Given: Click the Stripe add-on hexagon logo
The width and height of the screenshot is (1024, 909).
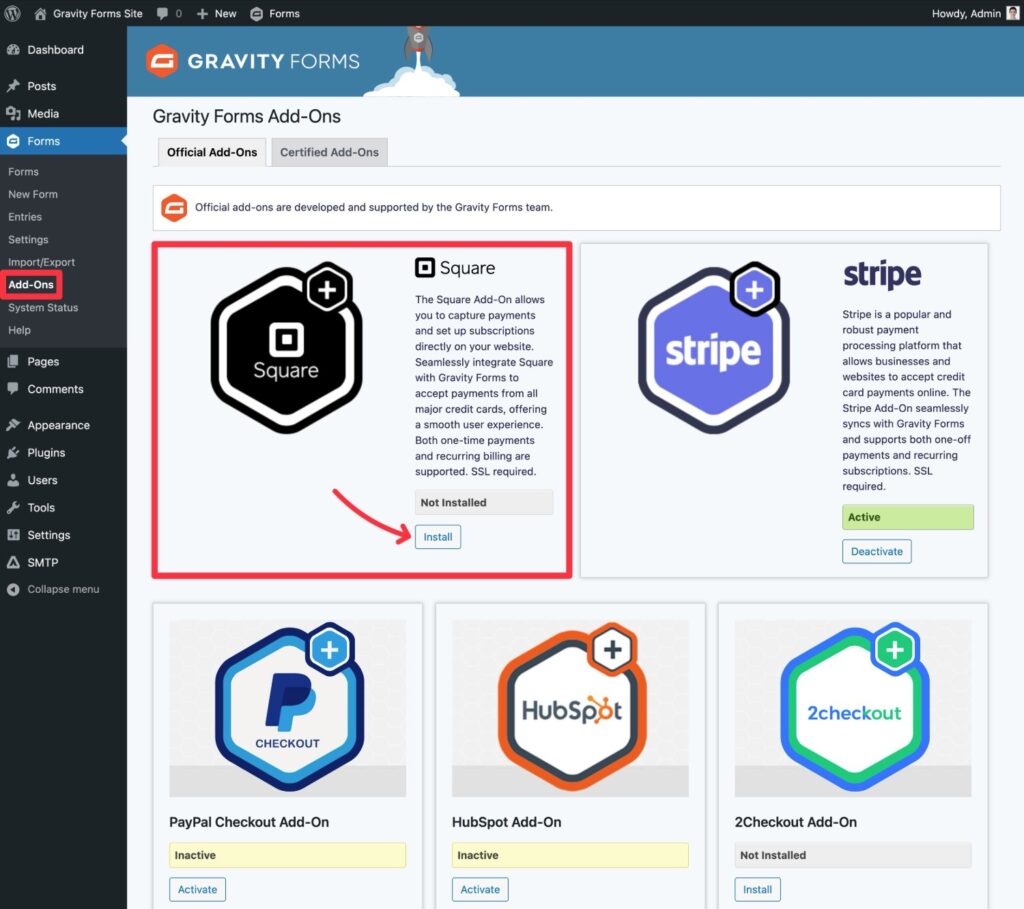Looking at the screenshot, I should 714,349.
